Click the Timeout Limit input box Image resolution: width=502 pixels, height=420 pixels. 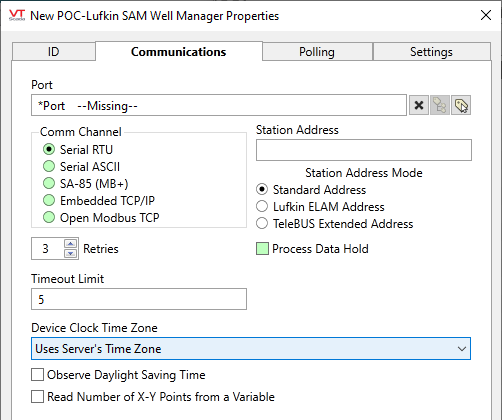coord(139,299)
